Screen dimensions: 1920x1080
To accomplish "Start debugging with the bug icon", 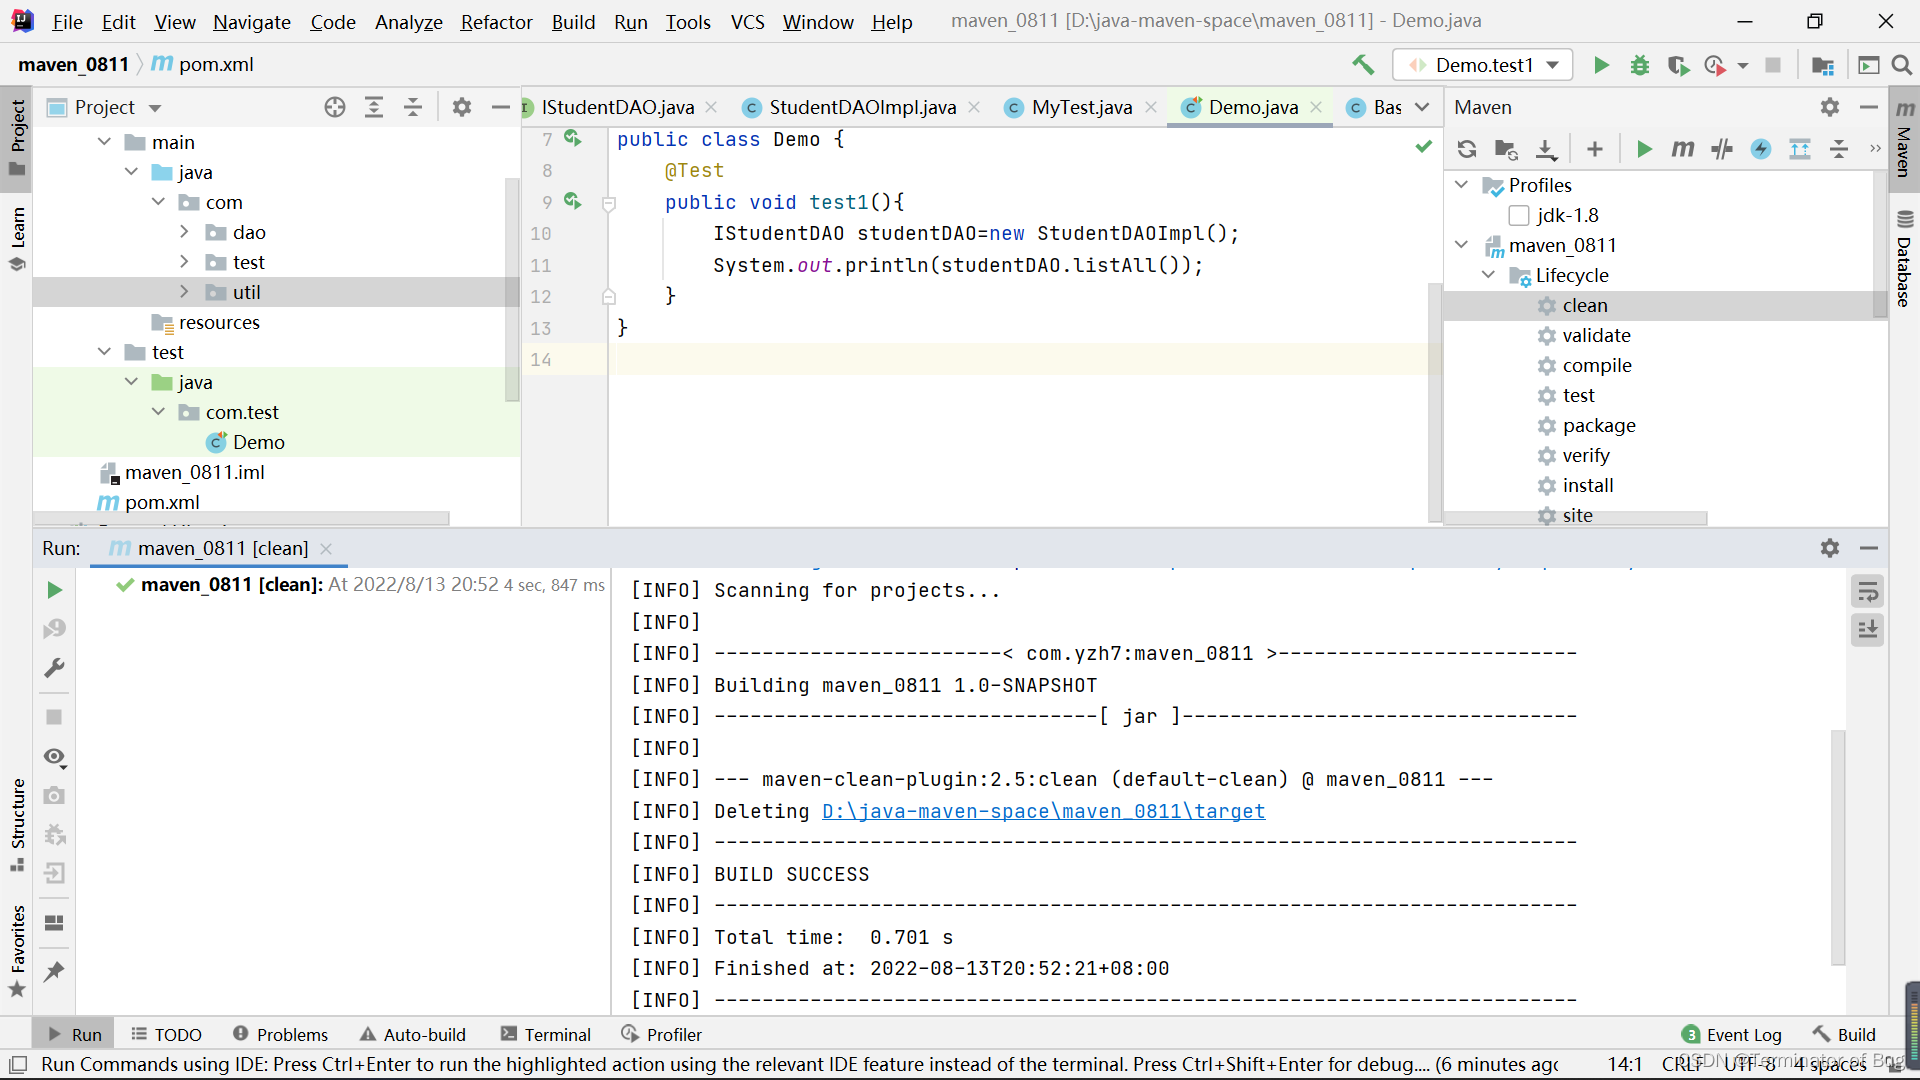I will [x=1640, y=65].
